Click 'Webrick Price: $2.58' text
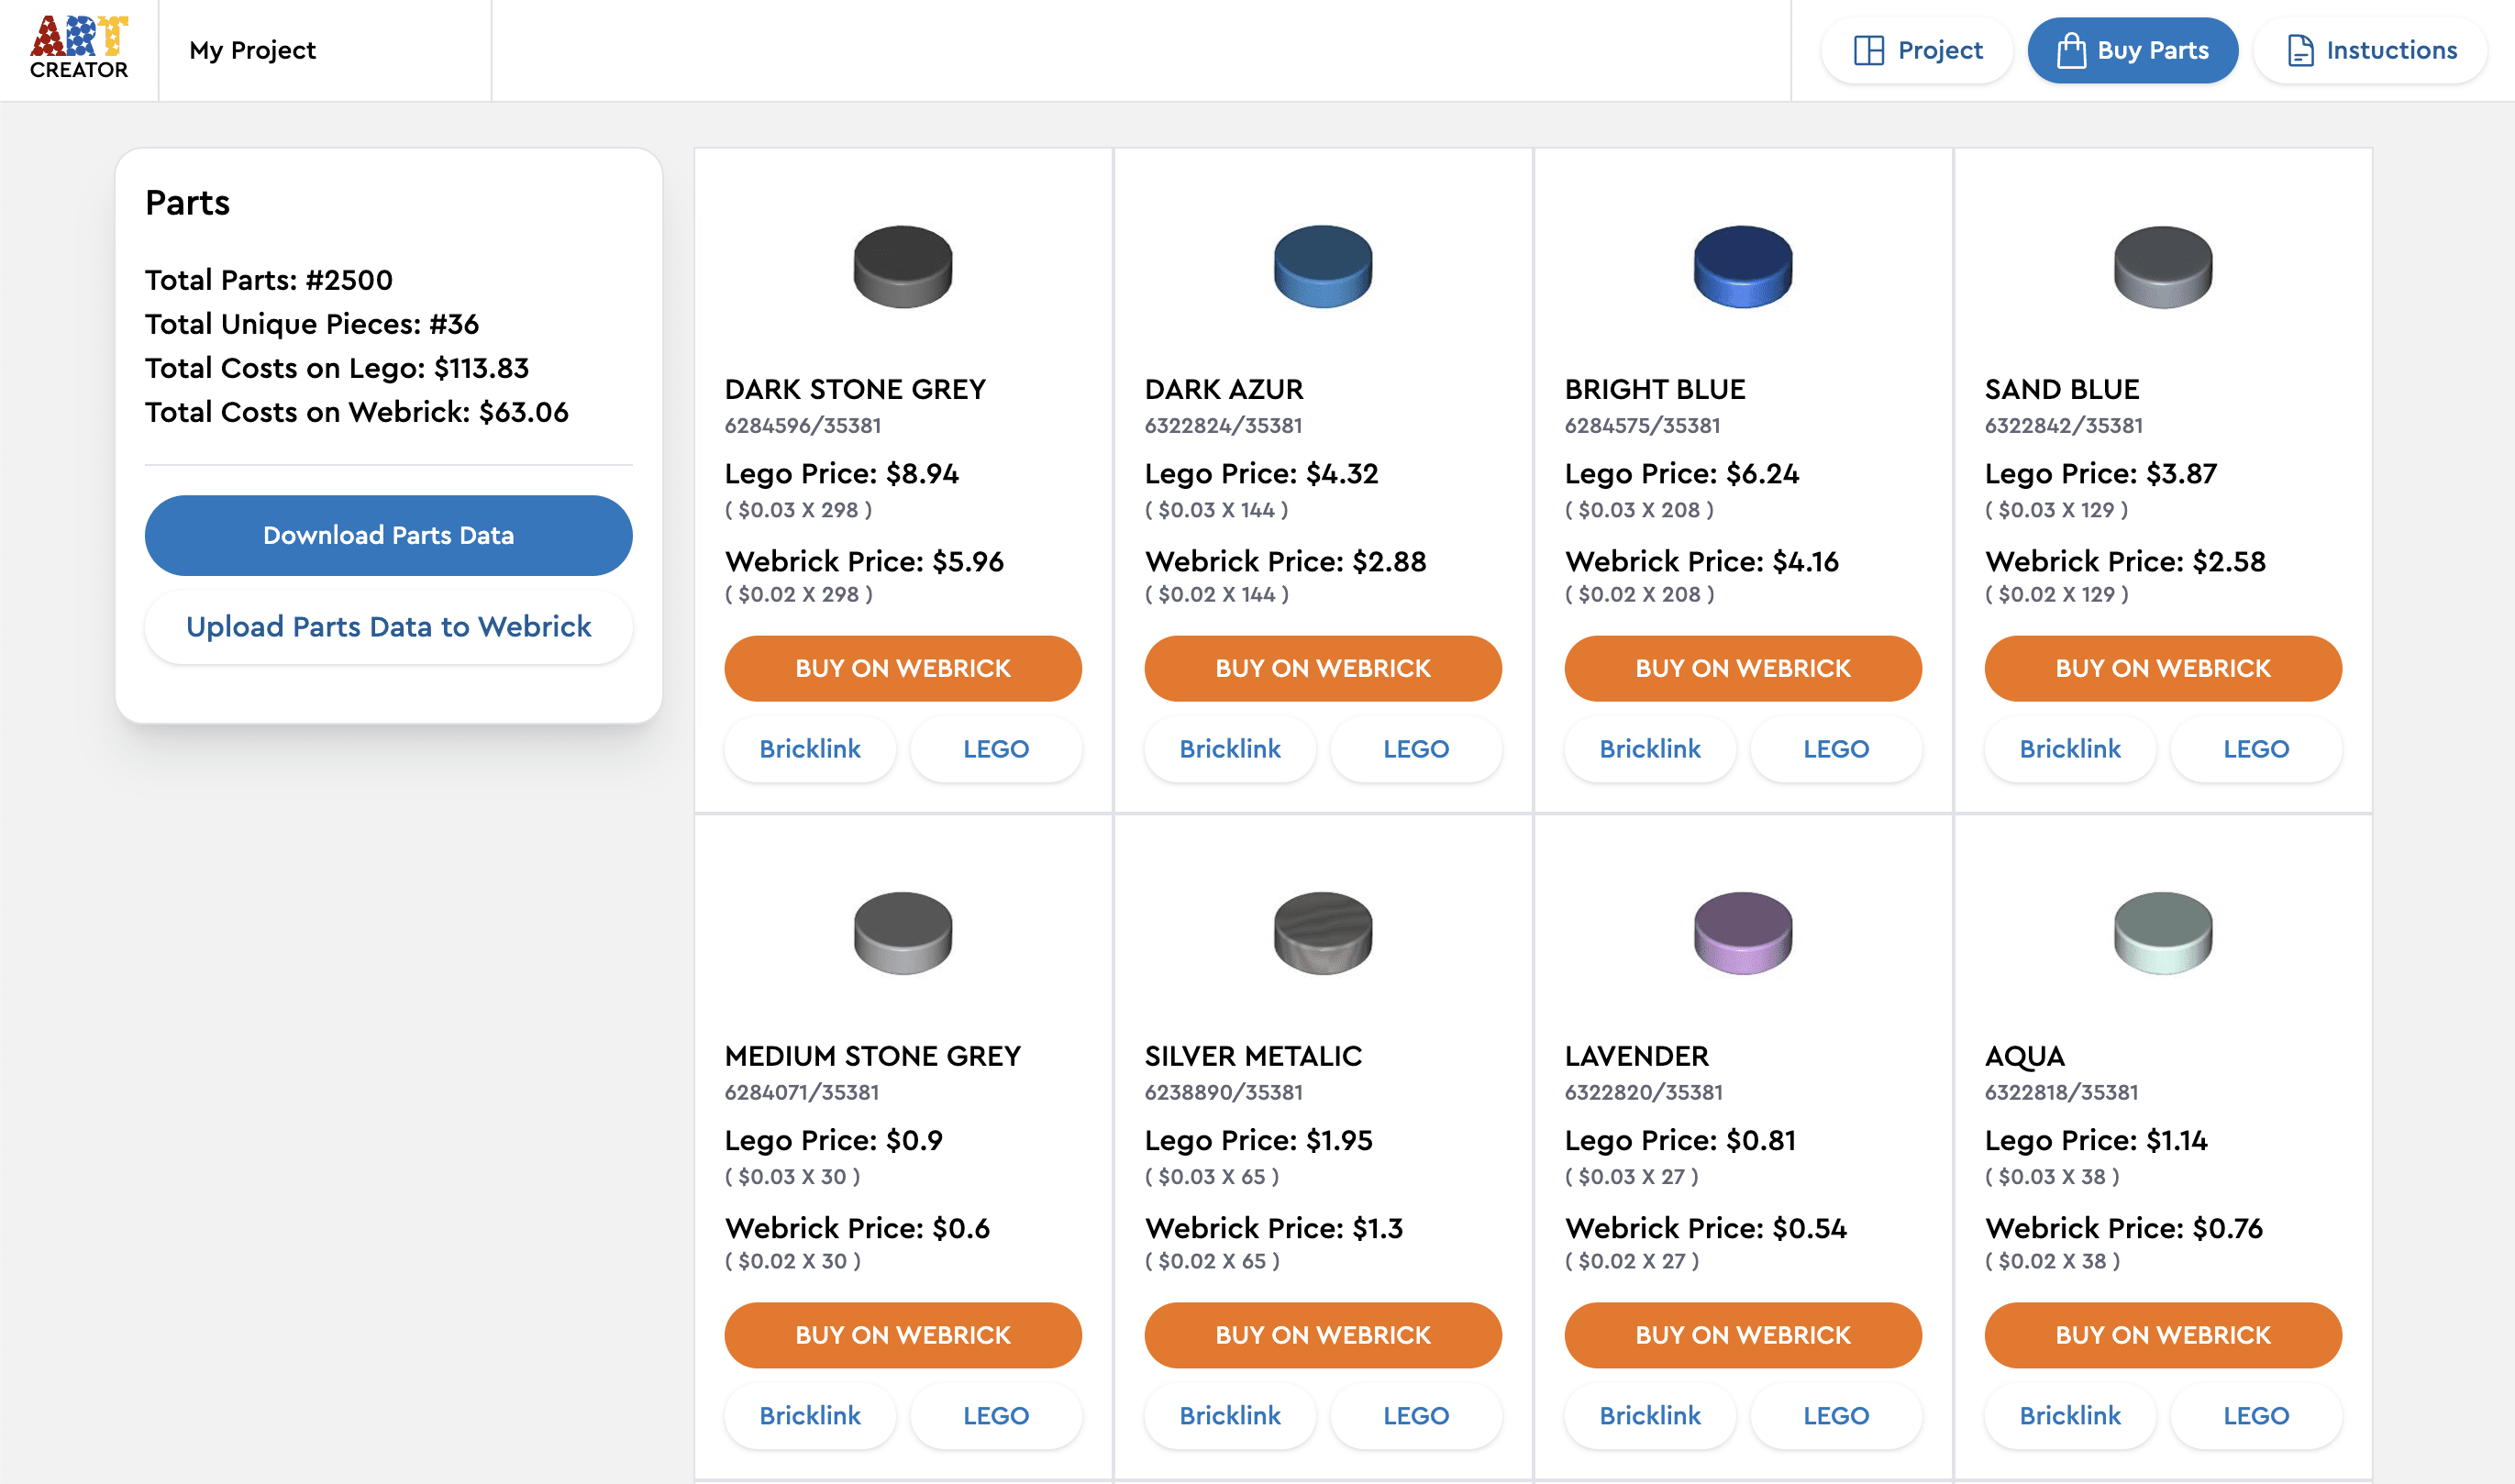 coord(2125,561)
